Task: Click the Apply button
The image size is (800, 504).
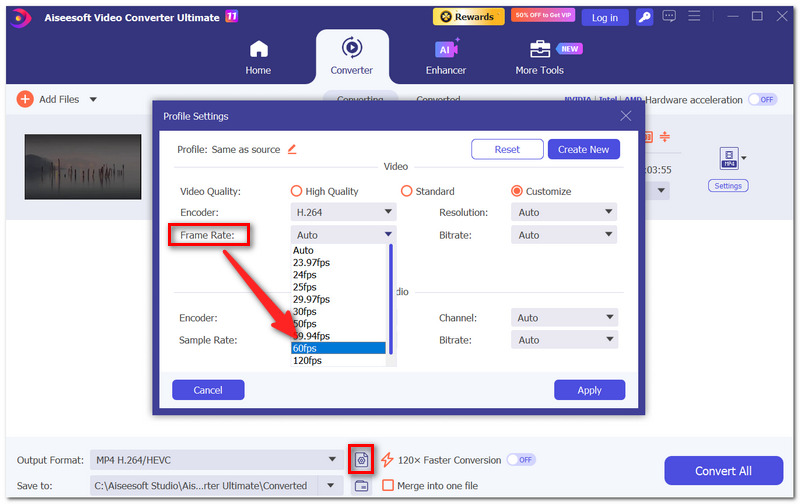Action: tap(589, 390)
